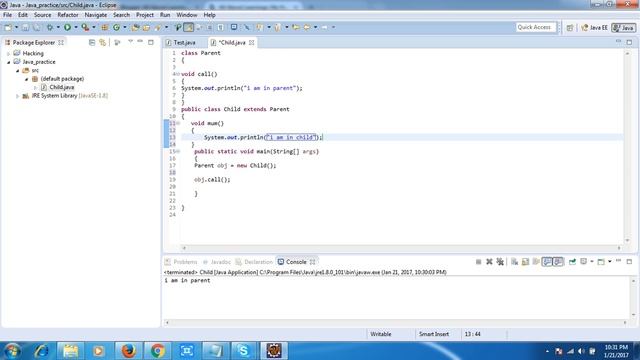Maximize the Package Explorer view
Image resolution: width=640 pixels, height=360 pixels.
coord(151,42)
